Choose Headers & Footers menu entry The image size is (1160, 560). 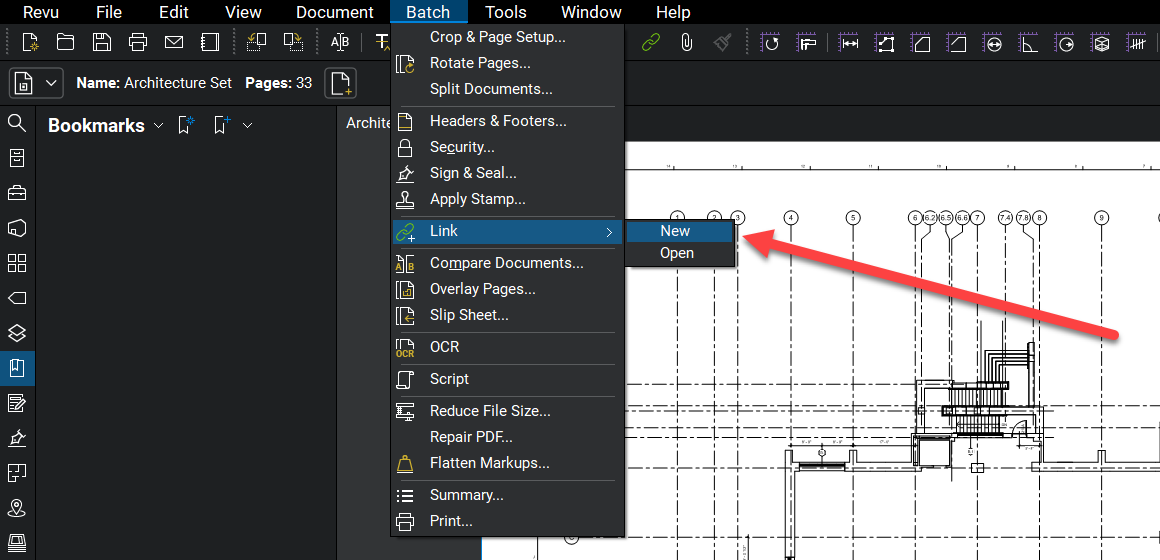pos(508,121)
